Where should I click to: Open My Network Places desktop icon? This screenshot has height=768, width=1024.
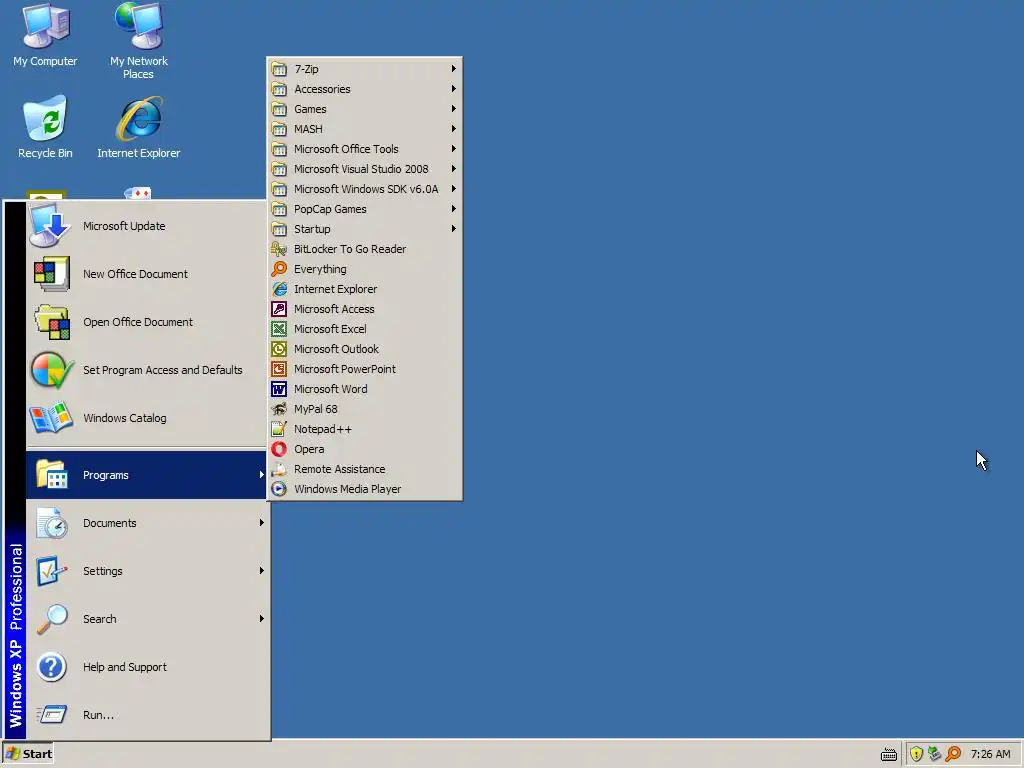(x=138, y=40)
